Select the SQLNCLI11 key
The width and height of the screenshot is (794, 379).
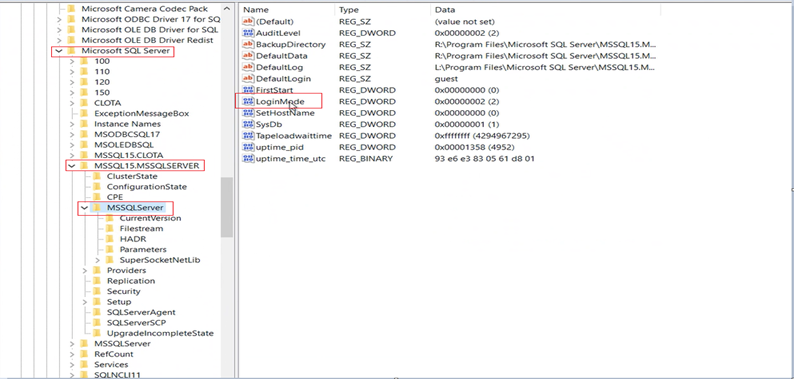116,375
